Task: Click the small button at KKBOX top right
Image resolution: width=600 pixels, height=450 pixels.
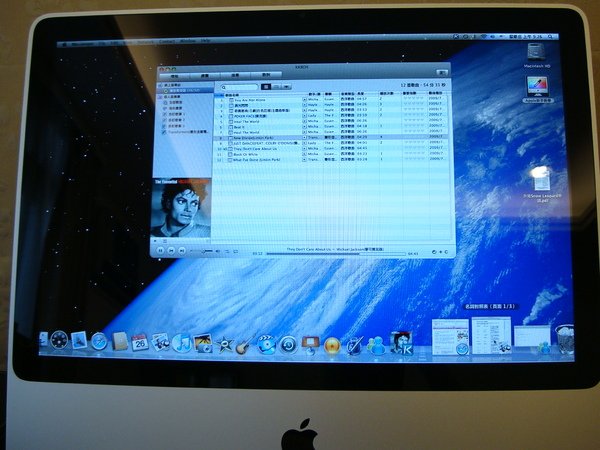Action: pyautogui.click(x=442, y=72)
